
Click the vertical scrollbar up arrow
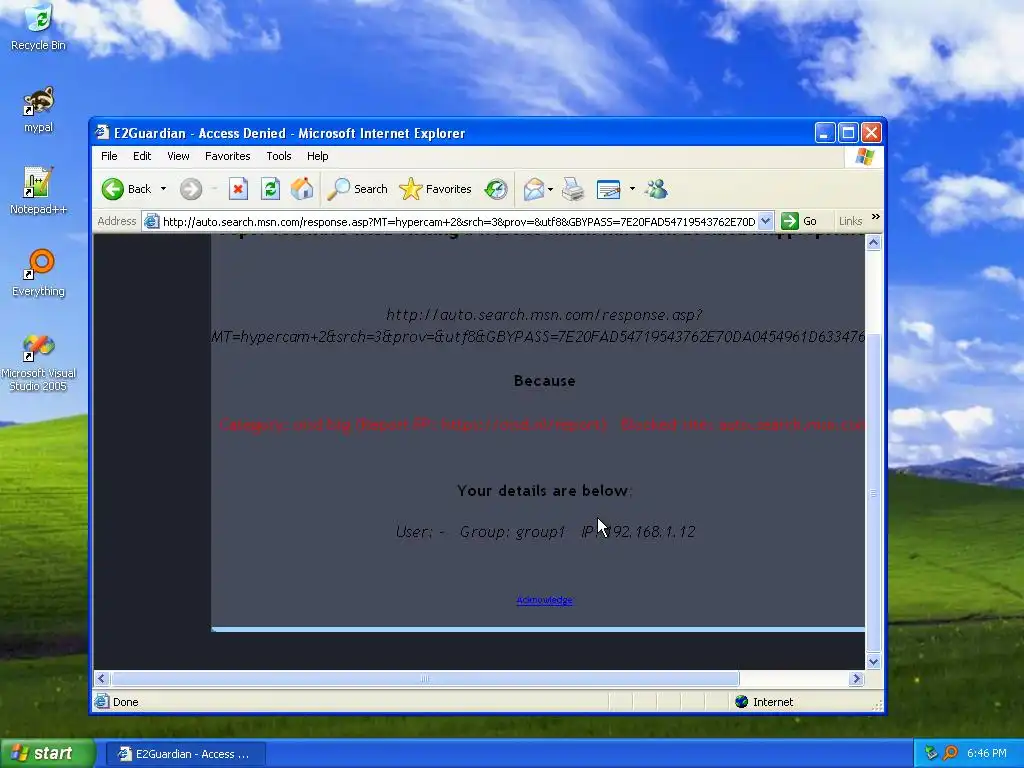[873, 242]
